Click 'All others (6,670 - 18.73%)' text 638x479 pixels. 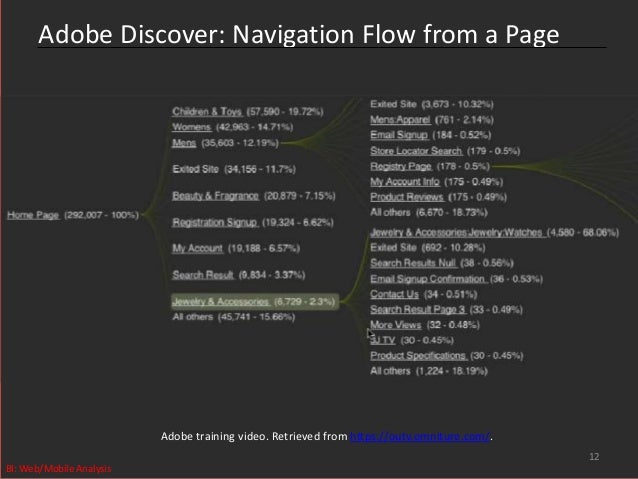[429, 212]
